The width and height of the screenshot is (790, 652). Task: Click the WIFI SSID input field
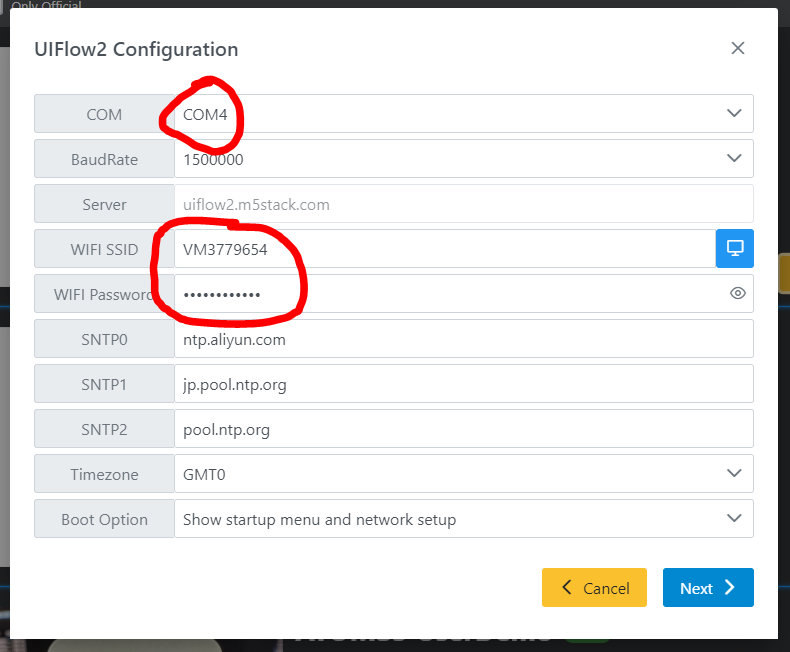(x=444, y=249)
